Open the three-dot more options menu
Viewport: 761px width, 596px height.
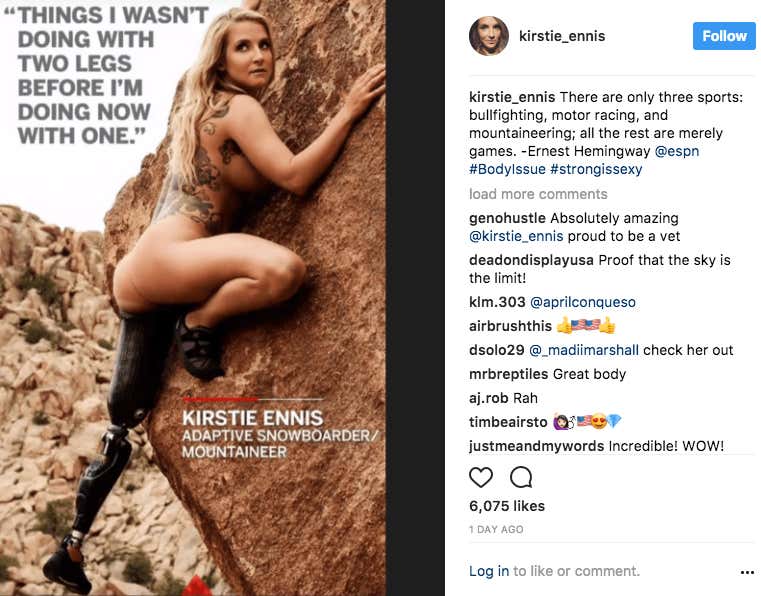click(x=747, y=572)
